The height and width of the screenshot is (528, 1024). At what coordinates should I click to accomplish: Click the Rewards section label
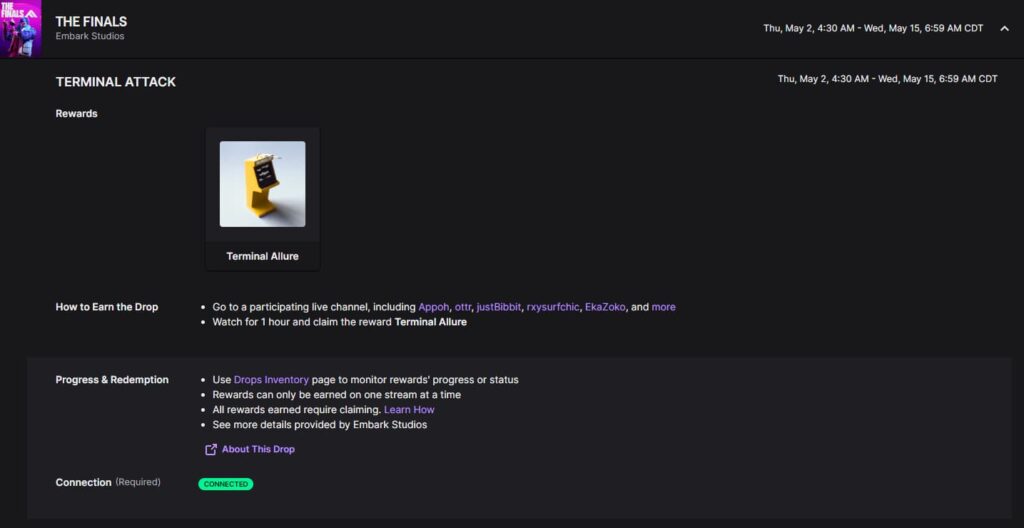(x=76, y=114)
